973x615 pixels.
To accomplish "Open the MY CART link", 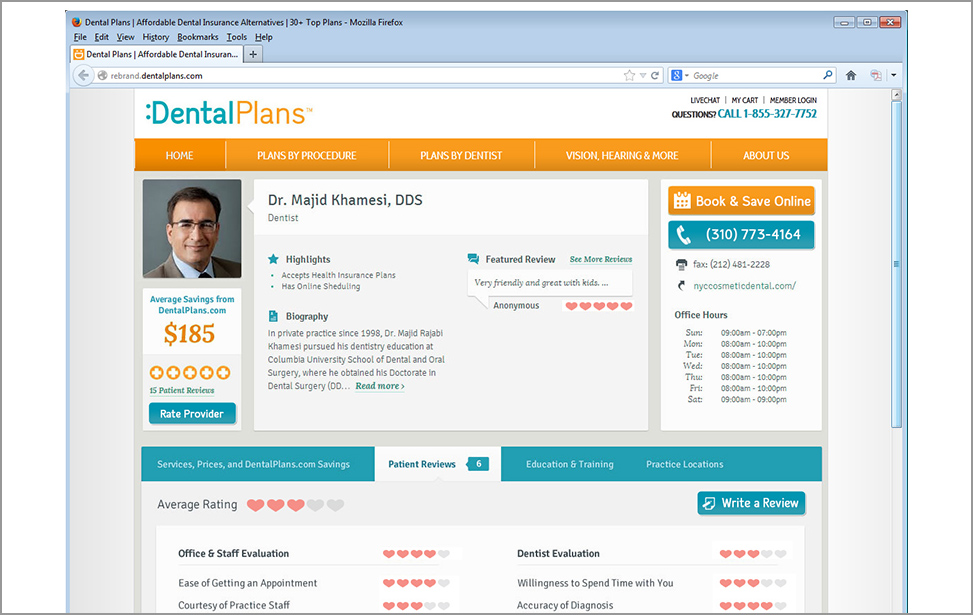I will coord(745,100).
